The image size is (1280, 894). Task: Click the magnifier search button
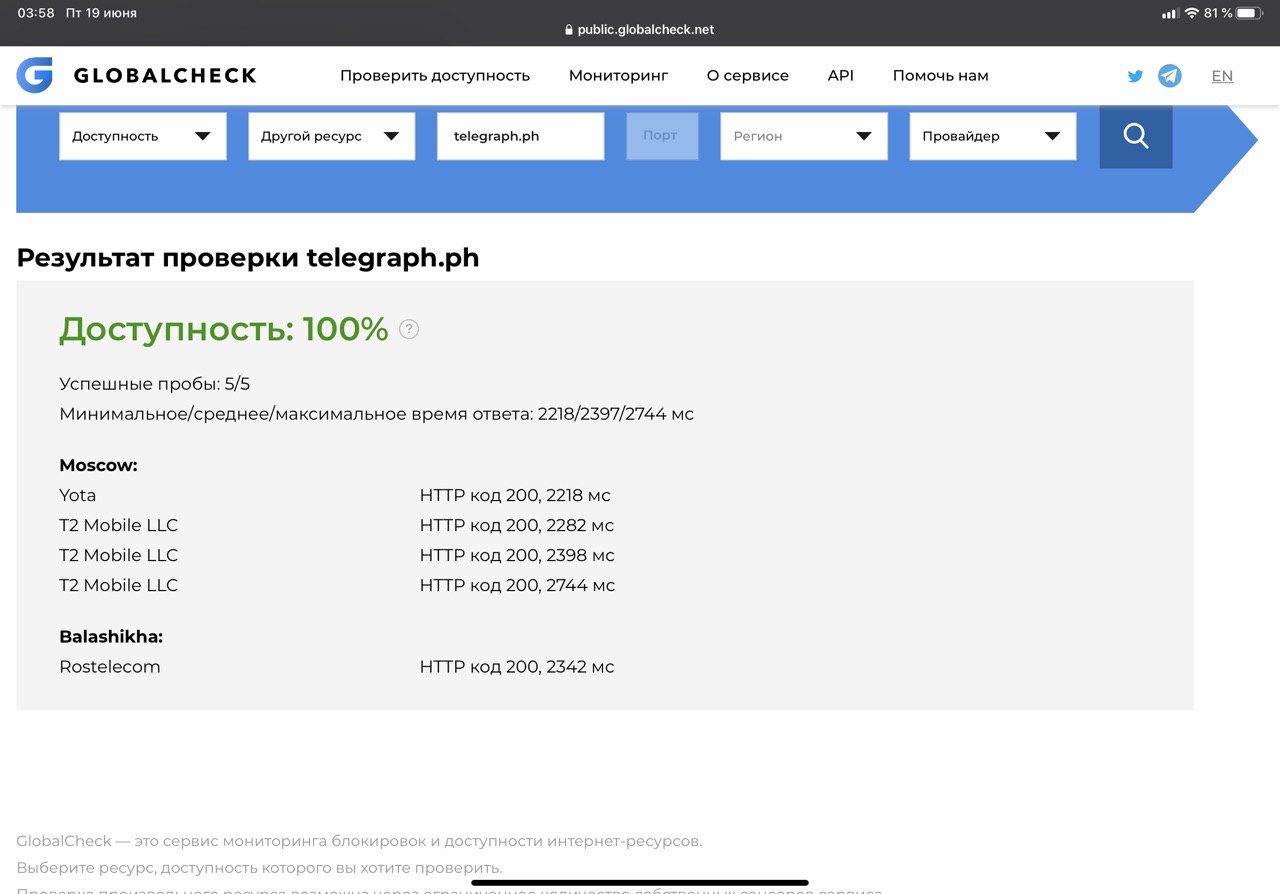pos(1136,136)
